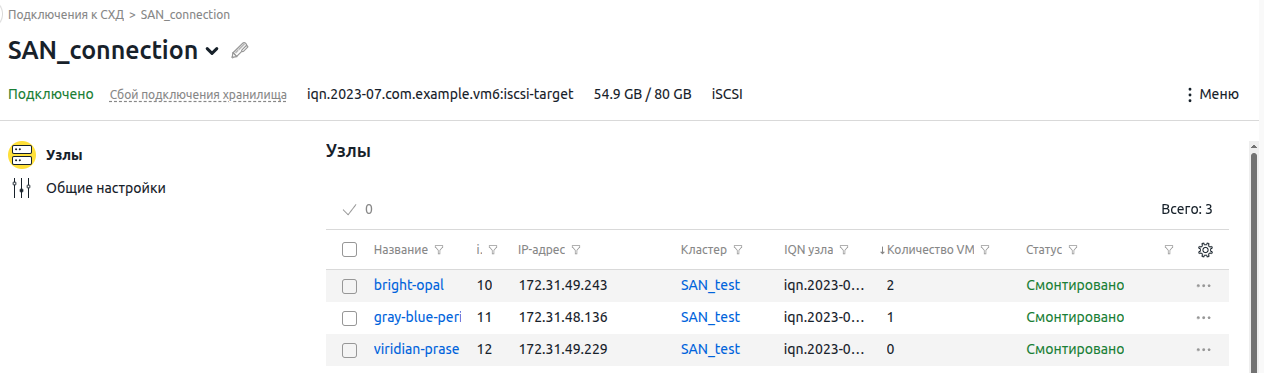
Task: Click the pencil edit icon next to SAN_connection
Action: (x=239, y=50)
